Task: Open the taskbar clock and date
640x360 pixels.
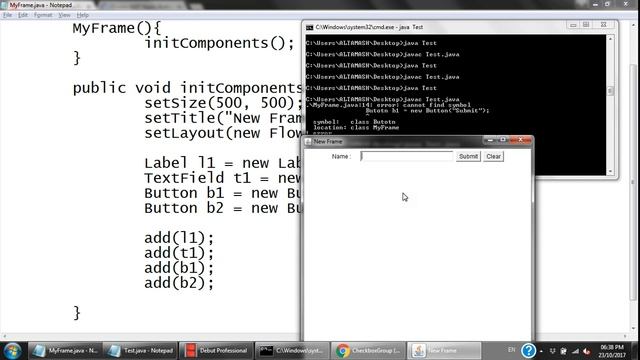Action: [x=612, y=351]
